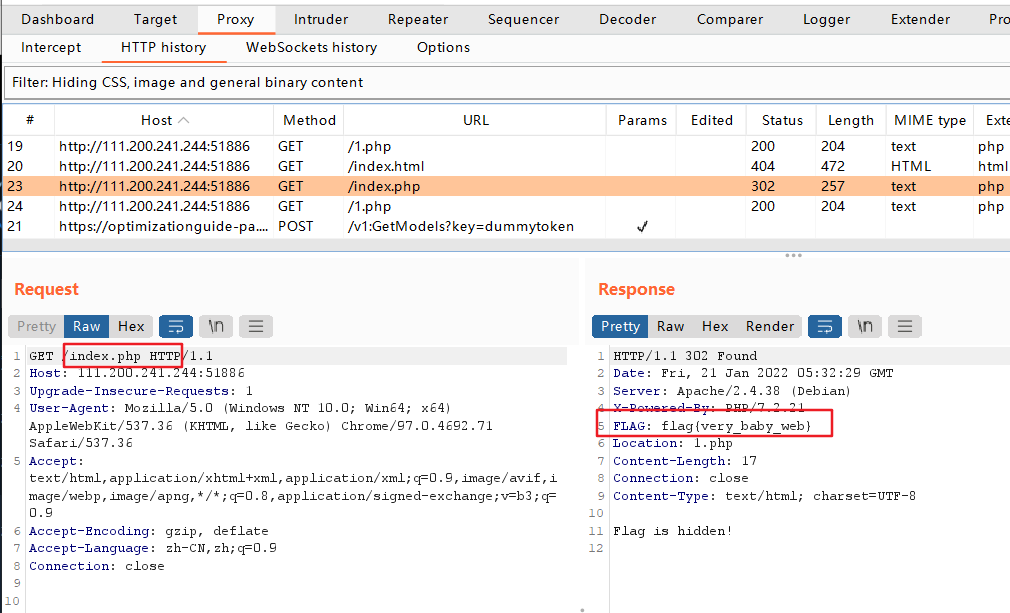Viewport: 1010px width, 613px height.
Task: Click the Params checkmark for GetModels row
Action: pyautogui.click(x=642, y=227)
